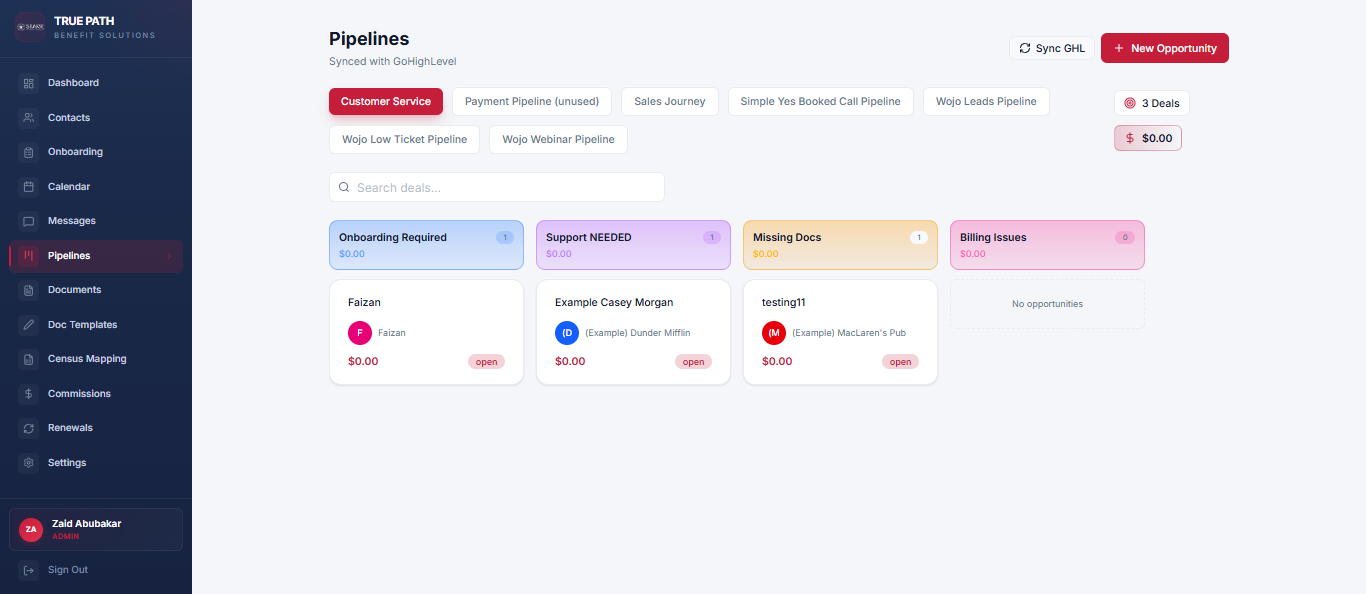Click the Doc Templates pencil icon
Screen dimensions: 1366x594
click(29, 325)
